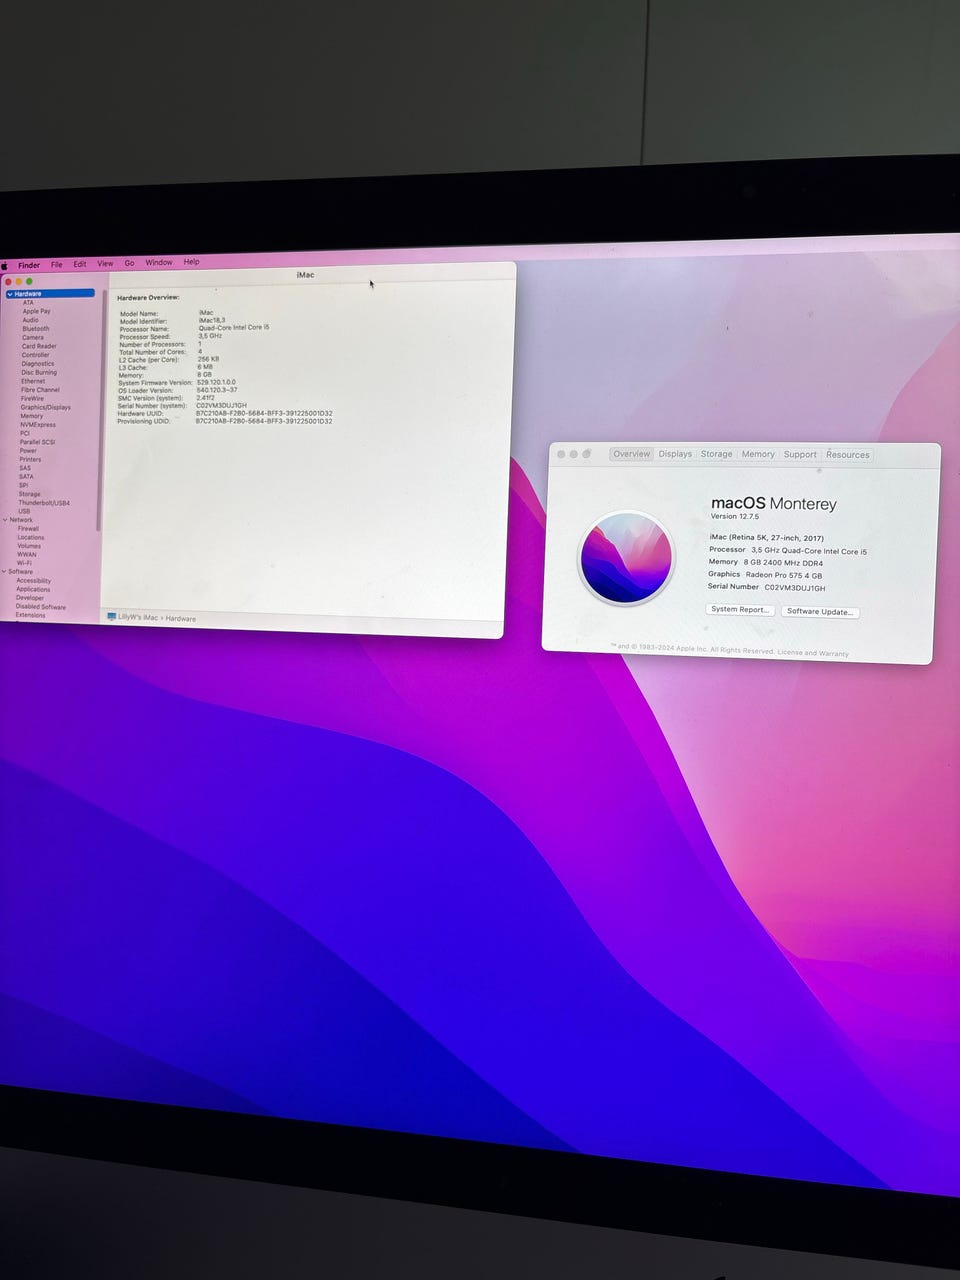Image resolution: width=960 pixels, height=1280 pixels.
Task: Select Storage in the System Report sidebar
Action: [30, 494]
